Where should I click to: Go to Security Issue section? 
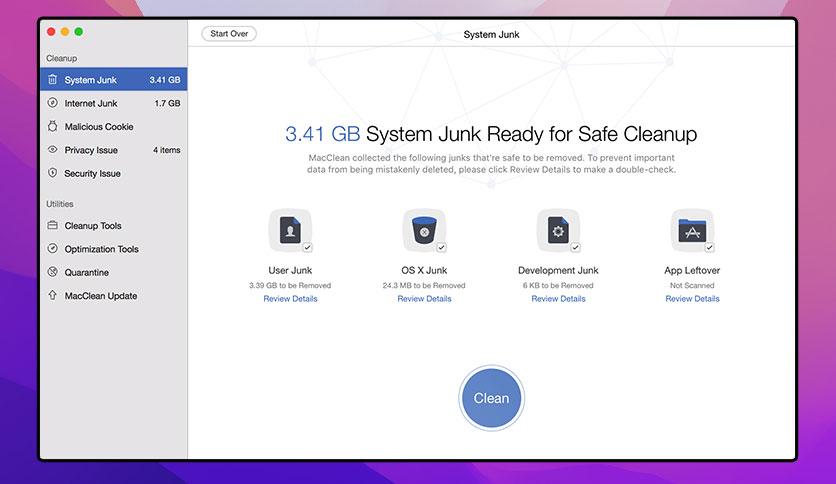114,173
